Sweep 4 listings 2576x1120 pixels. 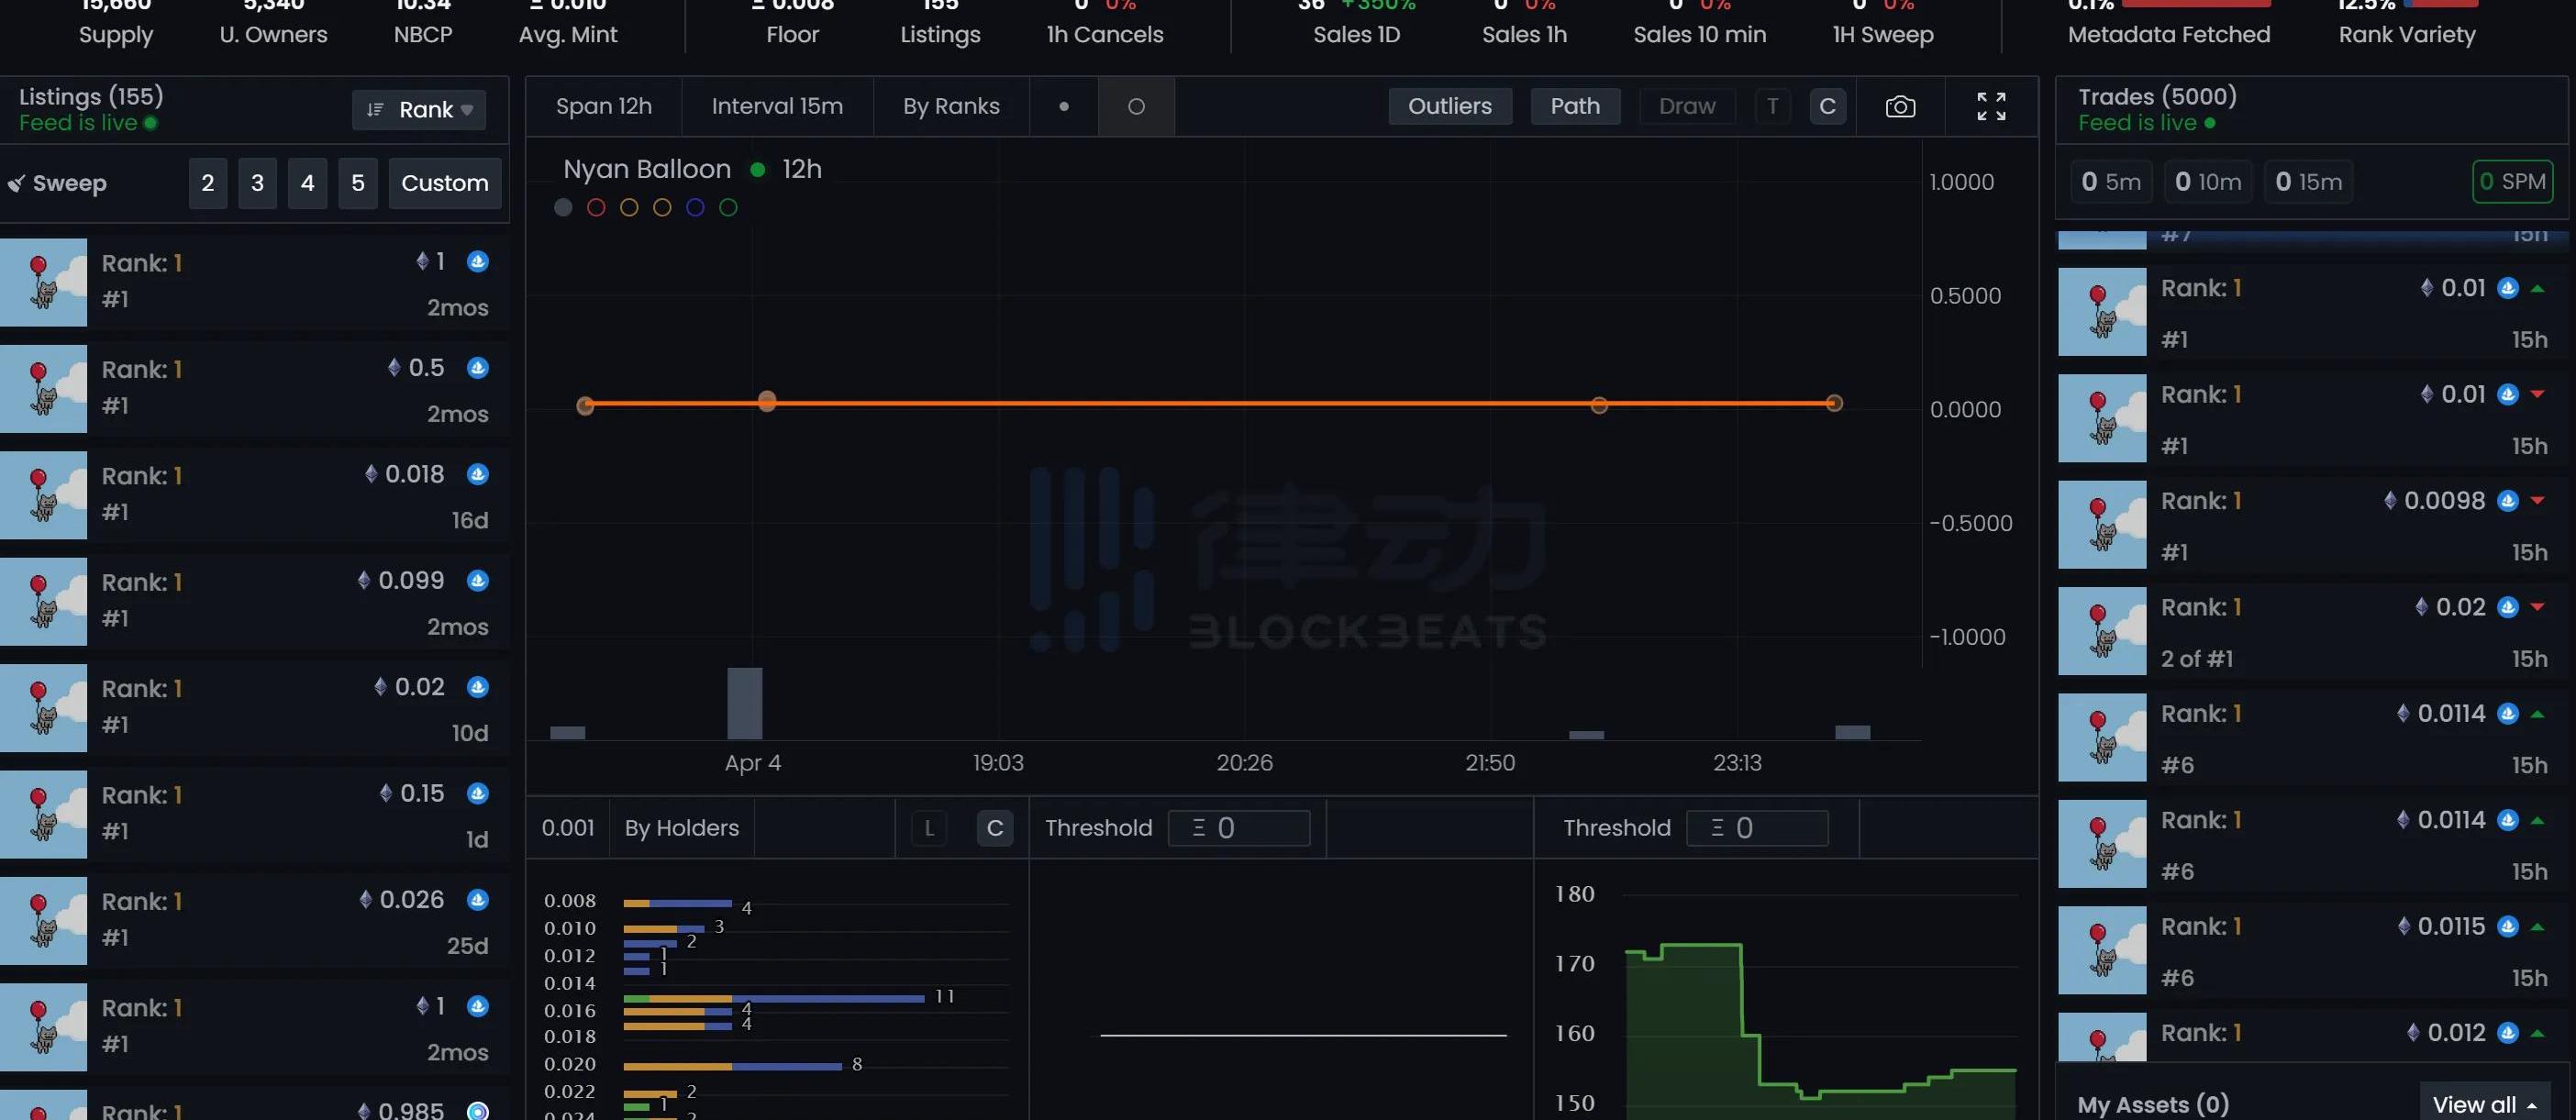308,183
